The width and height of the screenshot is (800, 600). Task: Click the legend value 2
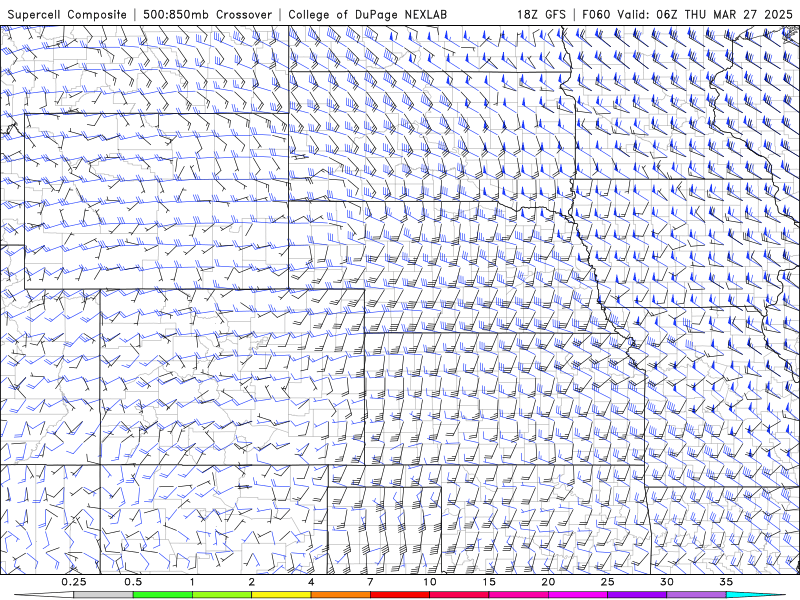click(252, 582)
